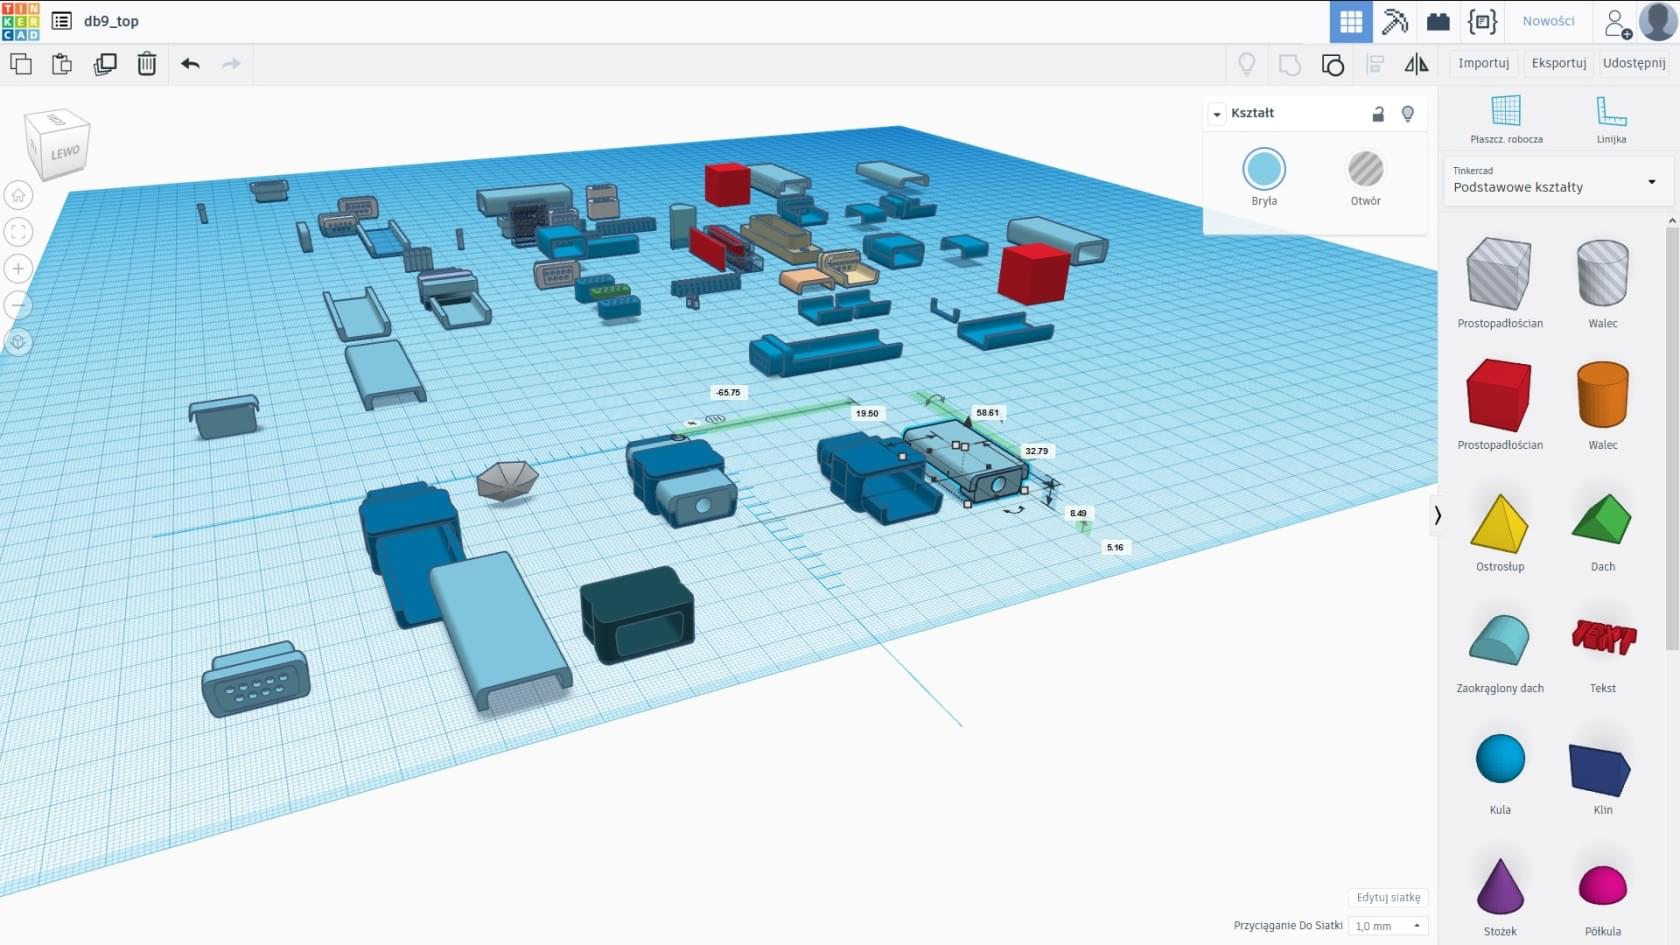Click the Mirror tool icon
This screenshot has height=945, width=1680.
(x=1416, y=64)
